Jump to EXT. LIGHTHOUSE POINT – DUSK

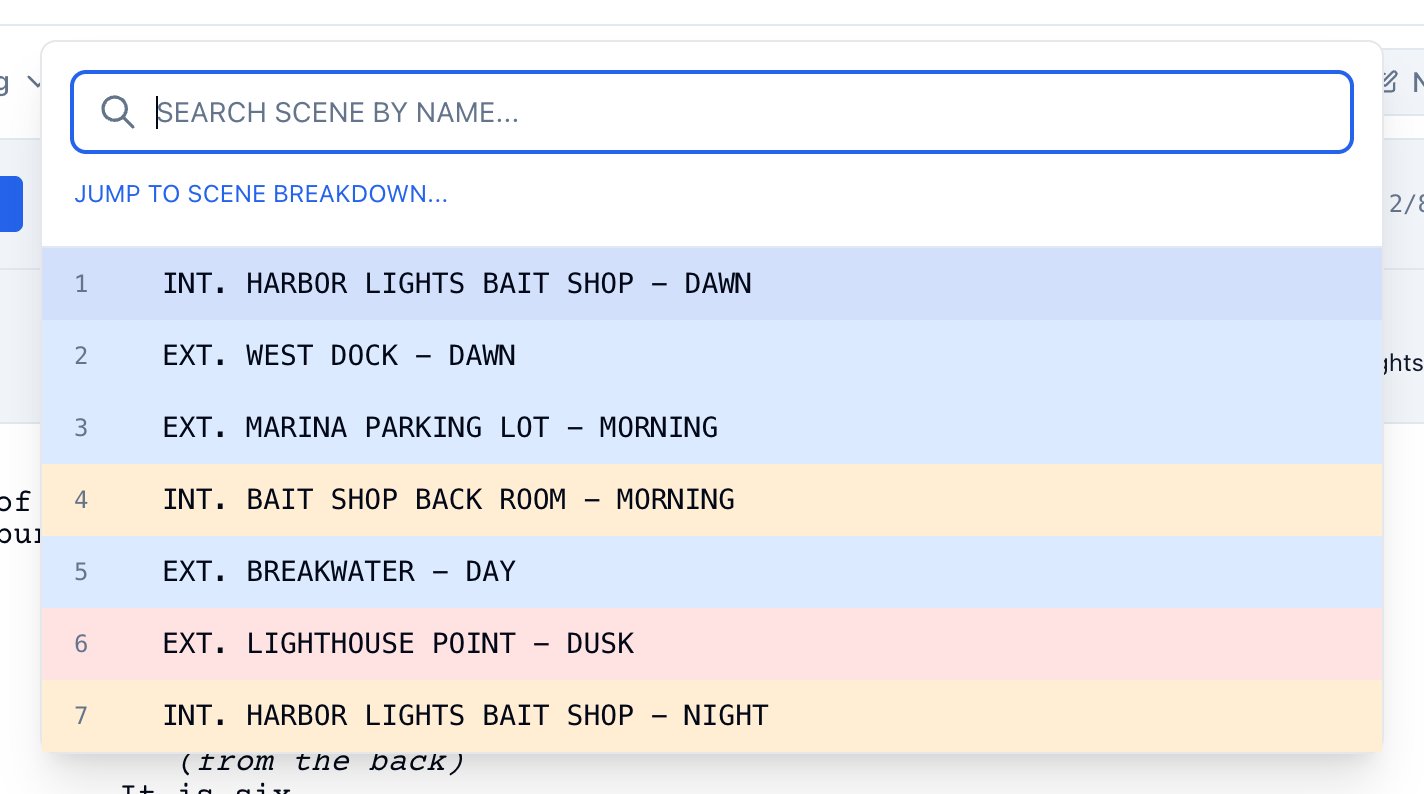pos(712,644)
